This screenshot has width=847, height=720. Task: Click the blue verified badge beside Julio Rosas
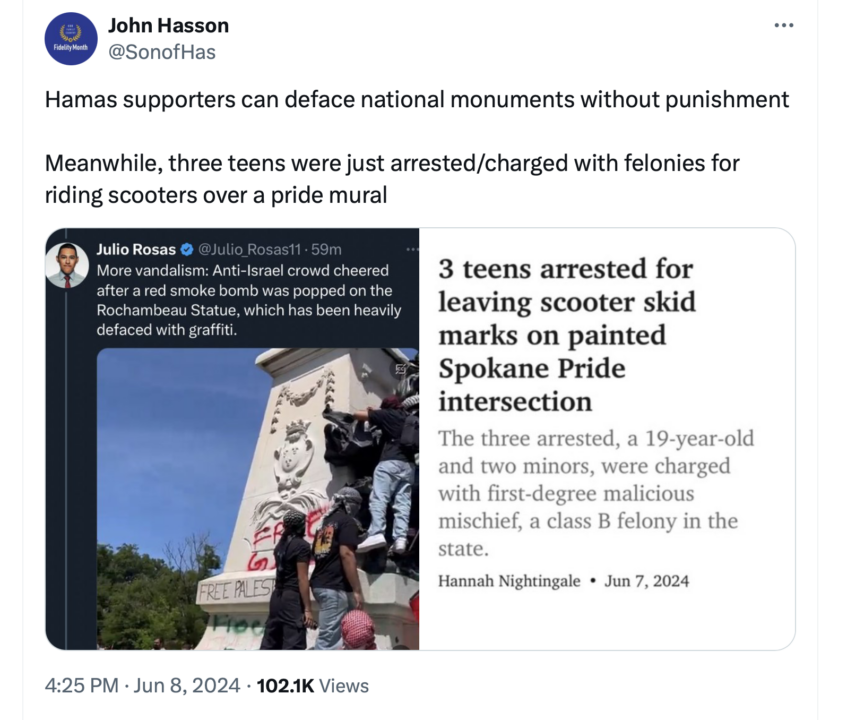point(187,249)
